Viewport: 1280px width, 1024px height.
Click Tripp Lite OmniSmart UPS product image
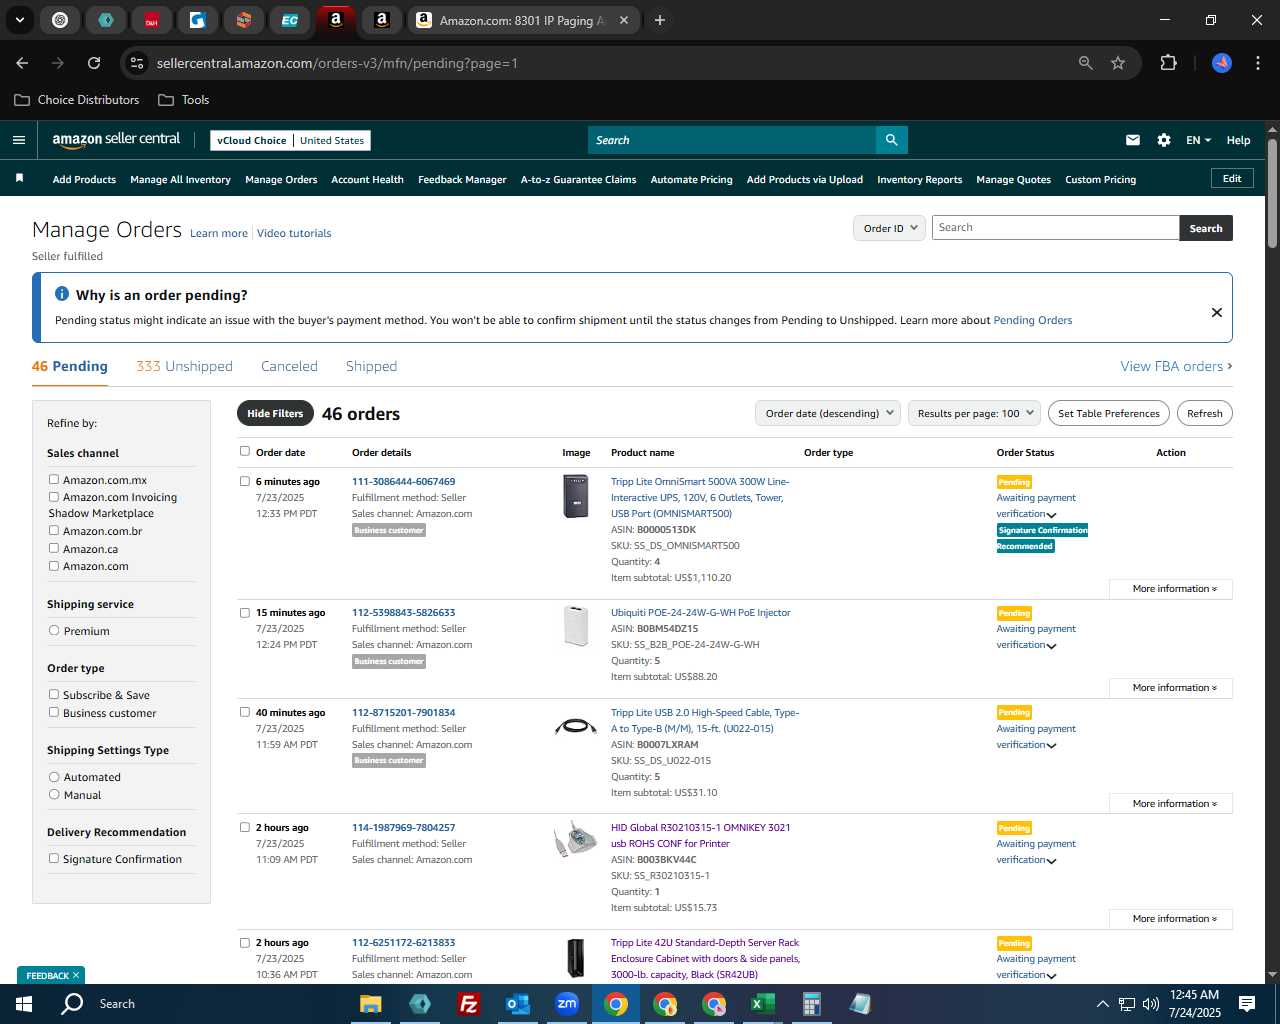(x=575, y=496)
